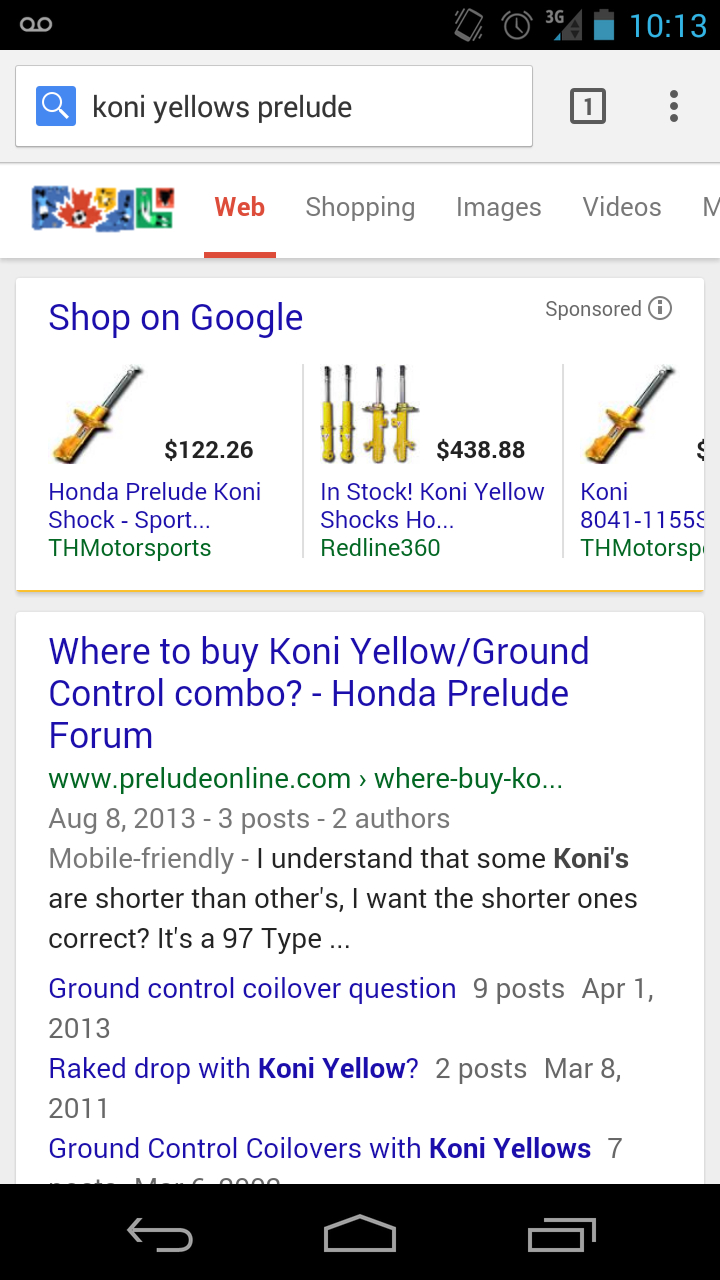Tap the blue search magnifier icon
720x1280 pixels.
click(x=56, y=106)
